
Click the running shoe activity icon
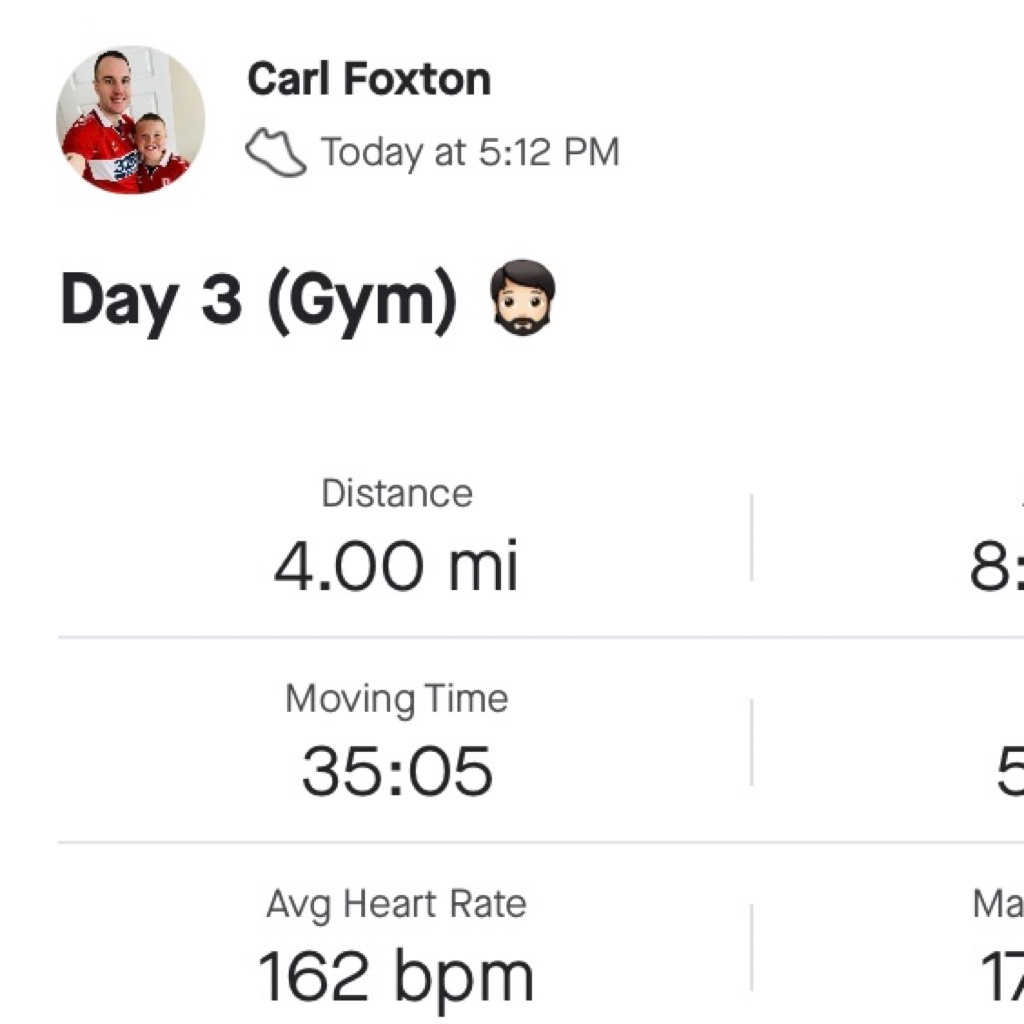(276, 153)
